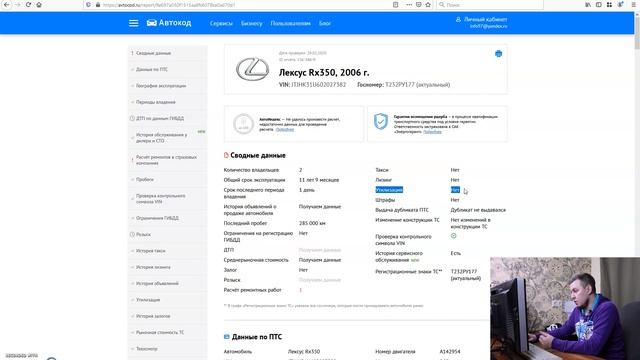Click 11 лет 9 месяцев value

pos(319,180)
